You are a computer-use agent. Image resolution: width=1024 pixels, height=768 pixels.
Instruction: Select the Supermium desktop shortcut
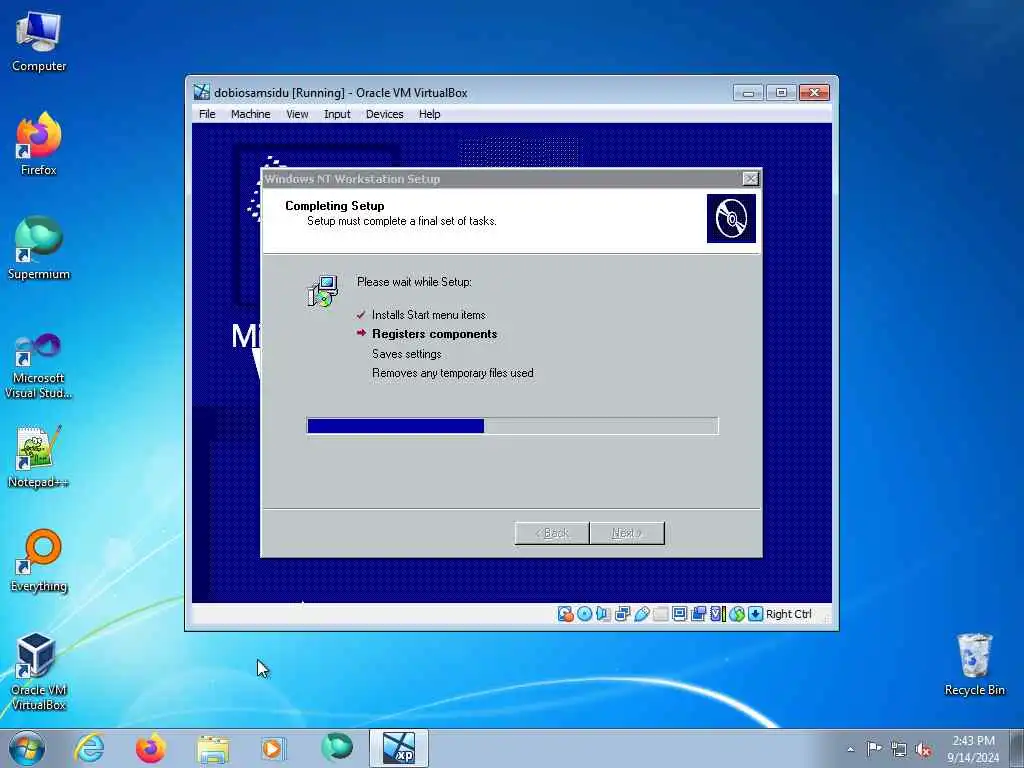coord(39,248)
